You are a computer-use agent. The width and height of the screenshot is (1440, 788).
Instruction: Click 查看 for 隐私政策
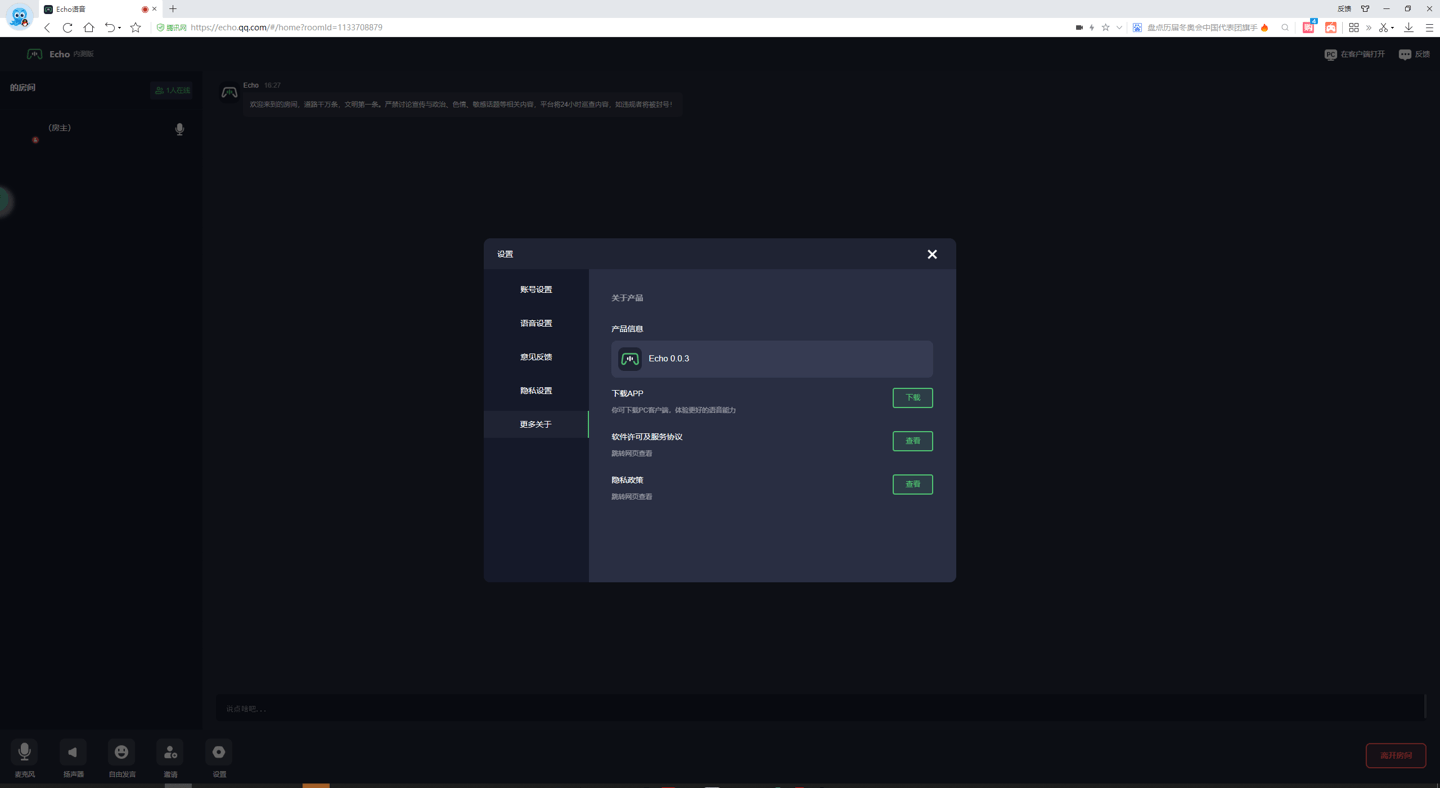tap(912, 484)
